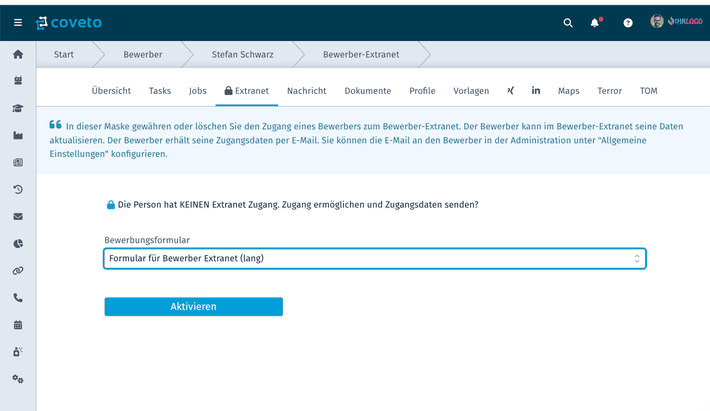This screenshot has width=710, height=411.
Task: Open the Bewerbungsformular dropdown
Action: (375, 258)
